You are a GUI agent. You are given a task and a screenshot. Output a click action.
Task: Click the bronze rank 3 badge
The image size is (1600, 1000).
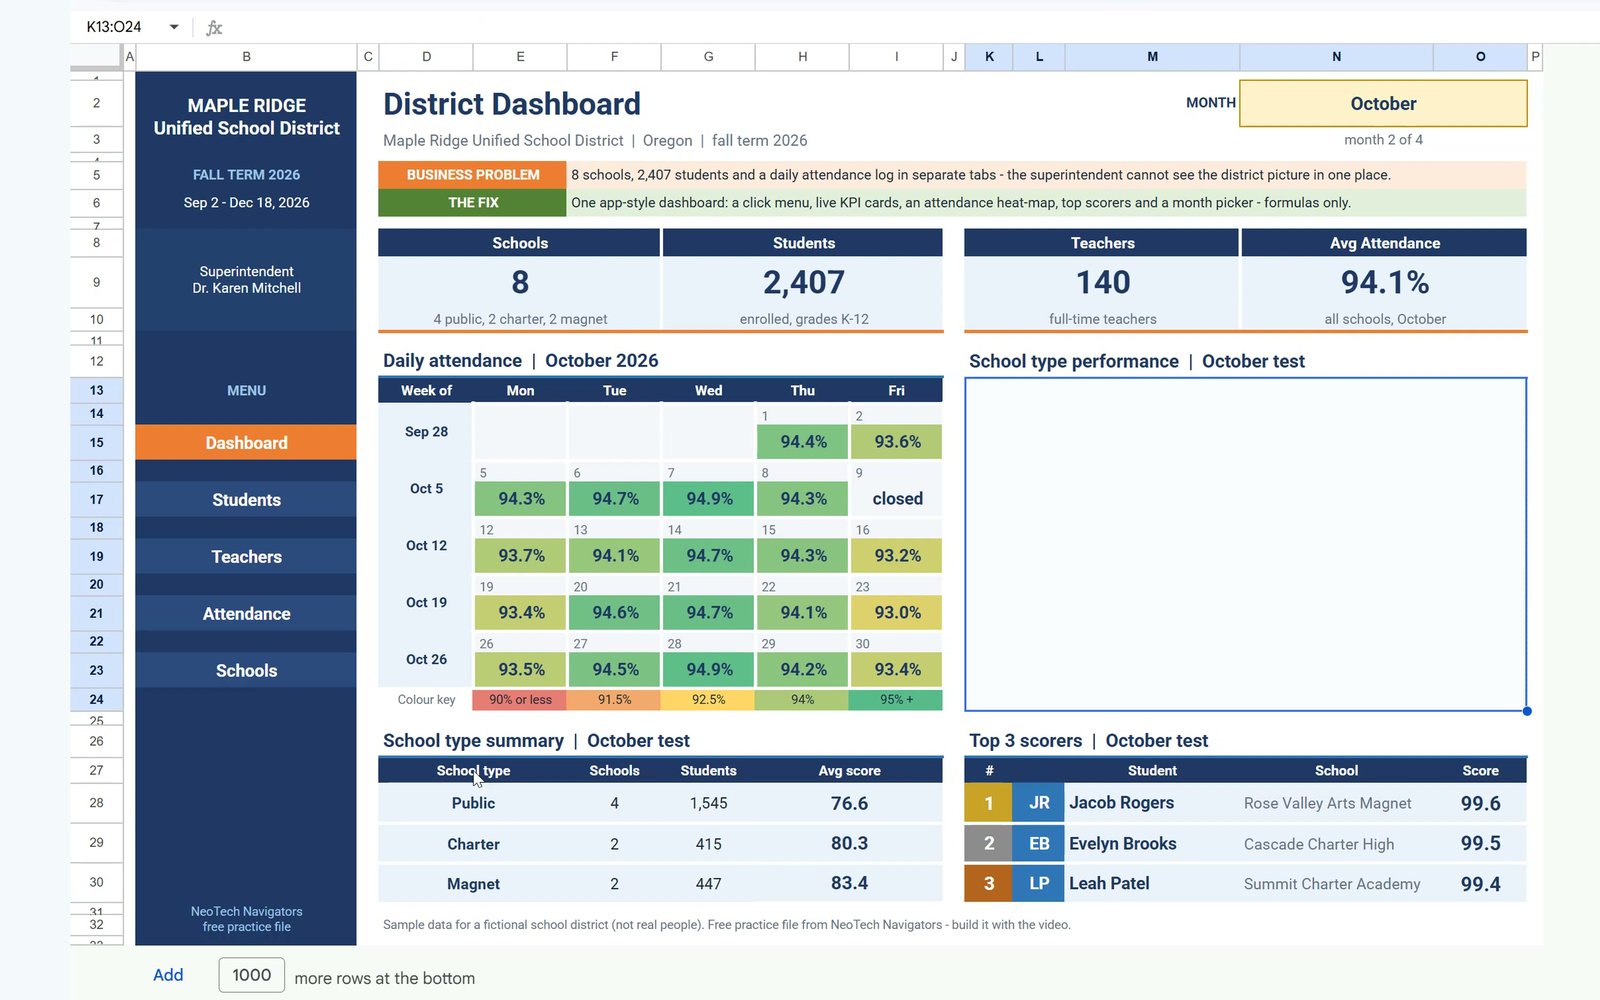point(989,884)
